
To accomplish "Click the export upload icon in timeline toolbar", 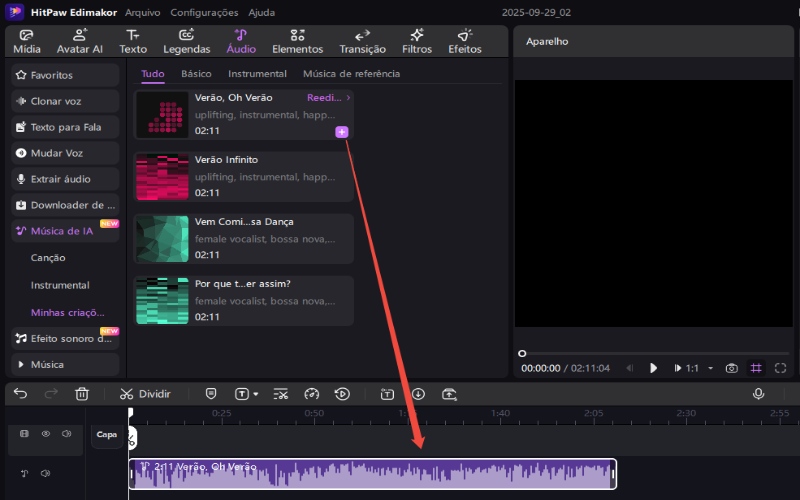I will click(x=449, y=394).
